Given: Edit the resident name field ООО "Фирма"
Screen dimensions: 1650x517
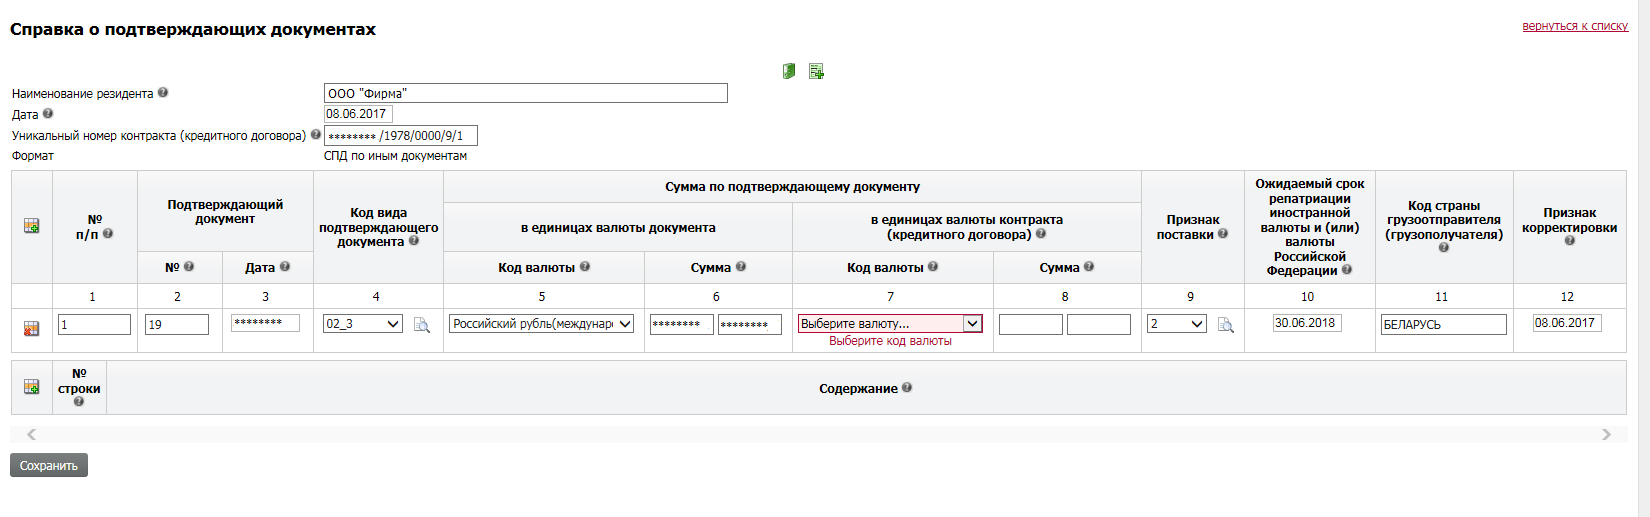Looking at the screenshot, I should (526, 93).
